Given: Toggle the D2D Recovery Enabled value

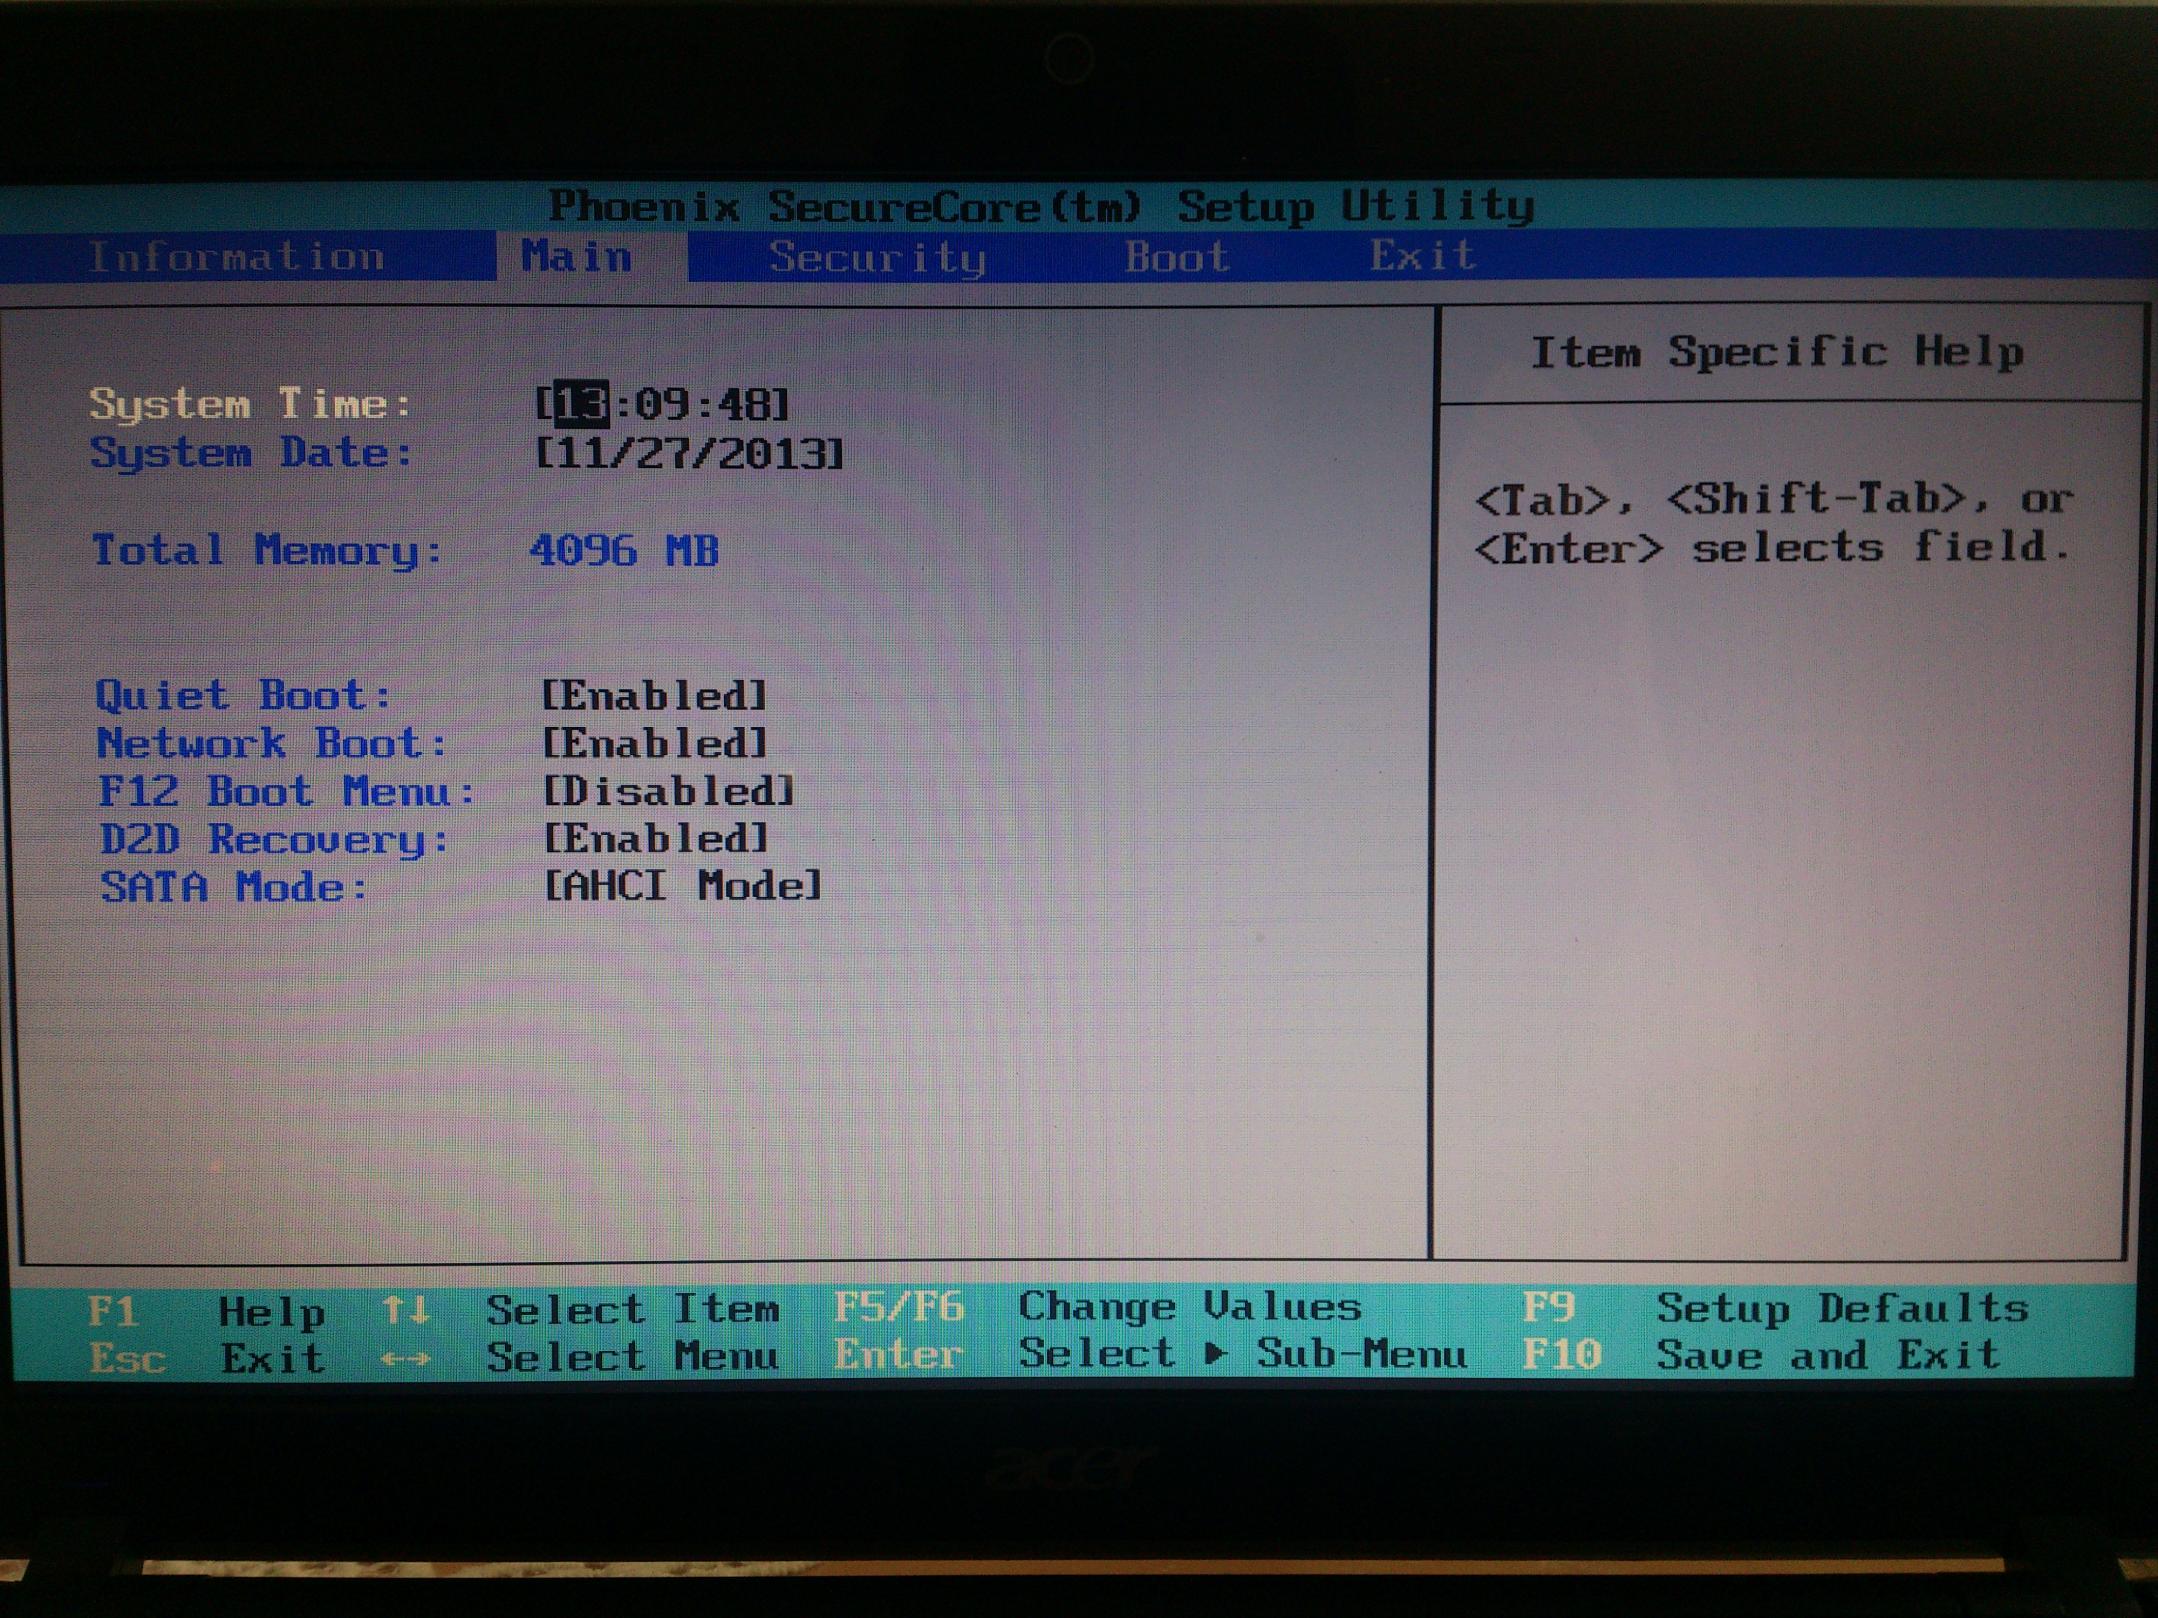Looking at the screenshot, I should [x=656, y=839].
